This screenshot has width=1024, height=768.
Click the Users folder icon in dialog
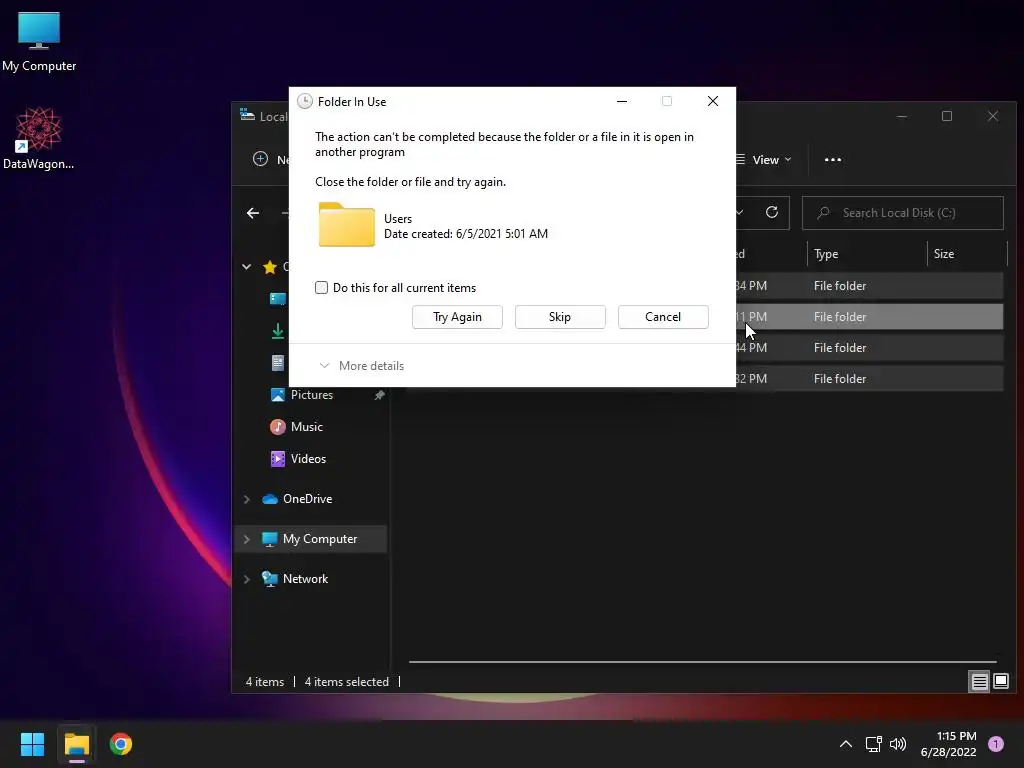pos(347,225)
